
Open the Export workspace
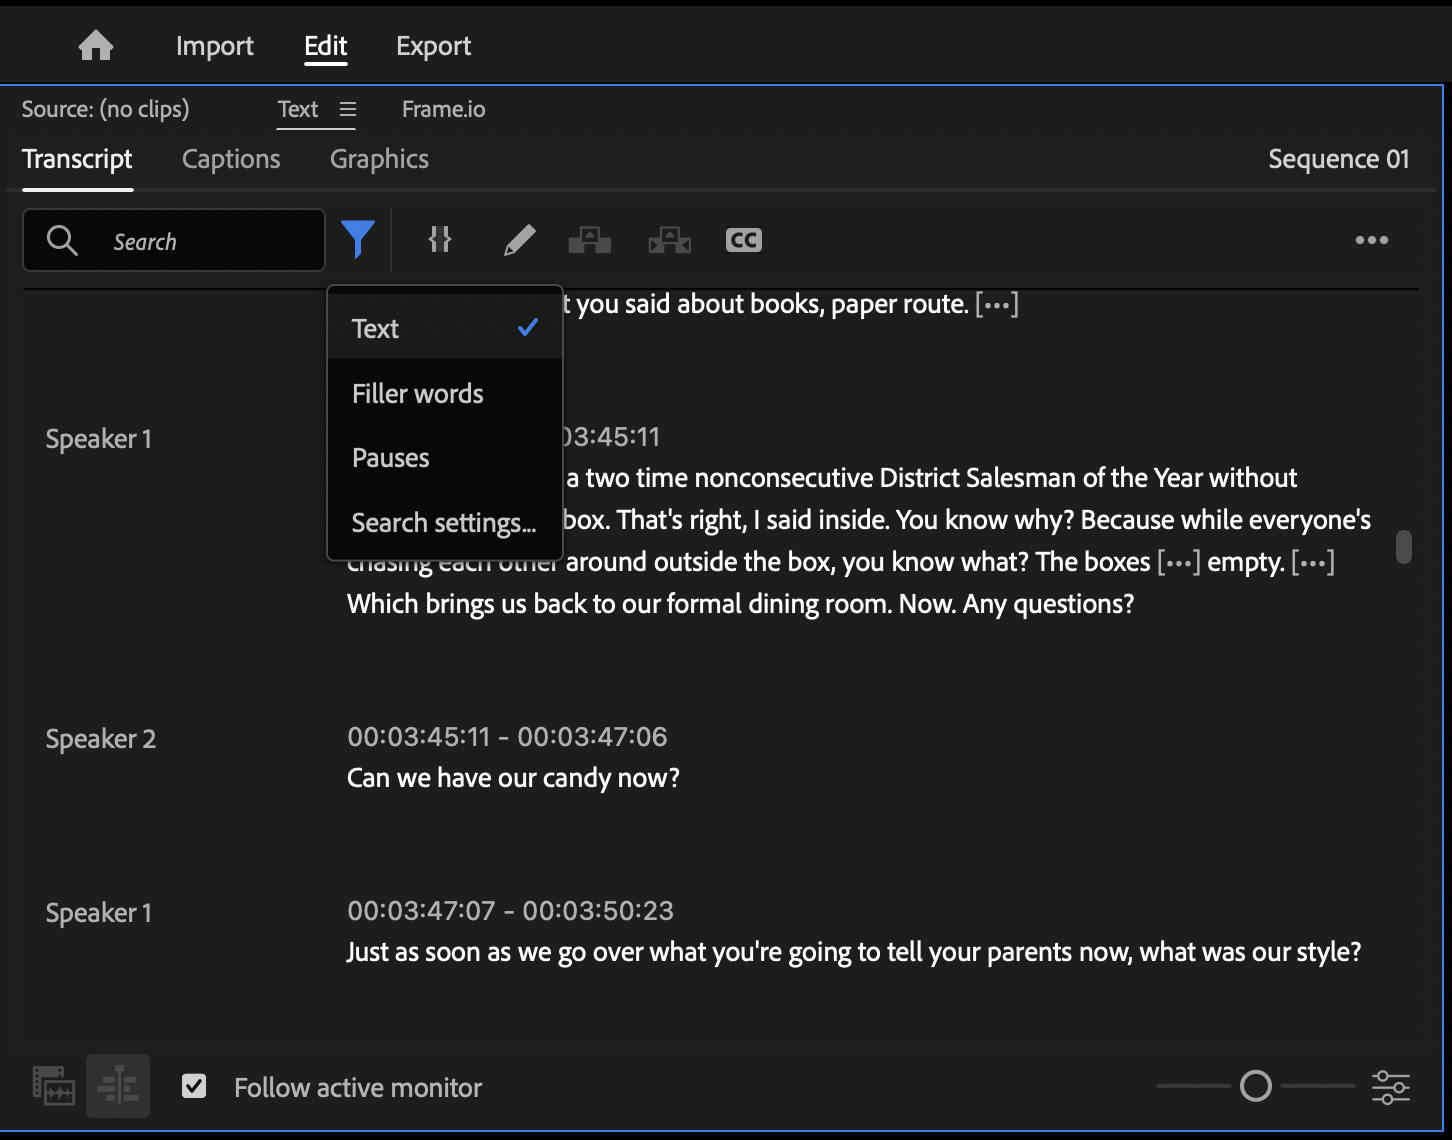pos(433,45)
